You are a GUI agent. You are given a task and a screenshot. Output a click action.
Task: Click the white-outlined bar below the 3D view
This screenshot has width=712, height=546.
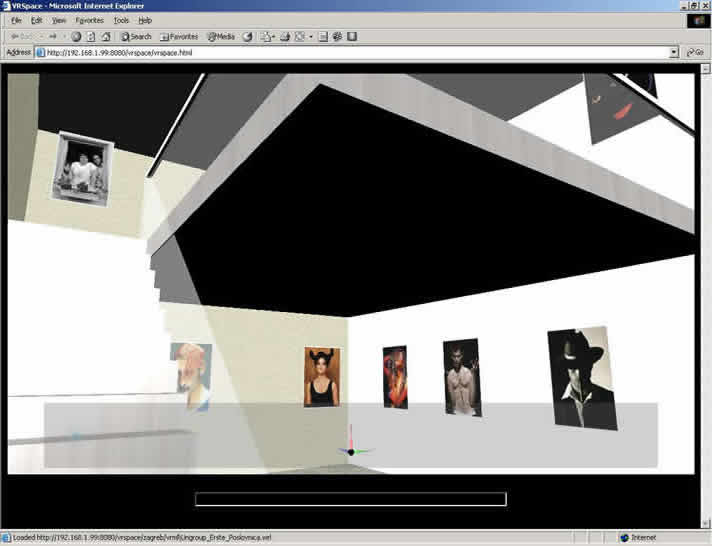coord(350,499)
